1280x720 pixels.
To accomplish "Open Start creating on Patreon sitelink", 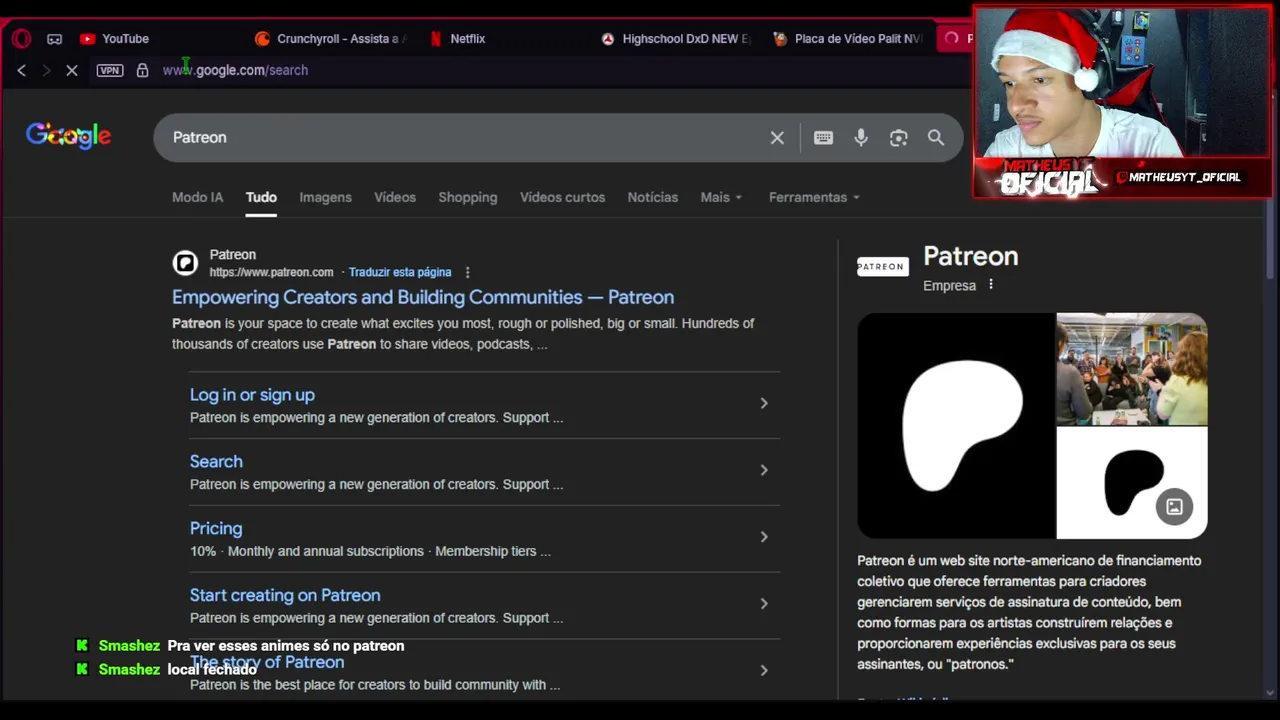I will (x=285, y=595).
